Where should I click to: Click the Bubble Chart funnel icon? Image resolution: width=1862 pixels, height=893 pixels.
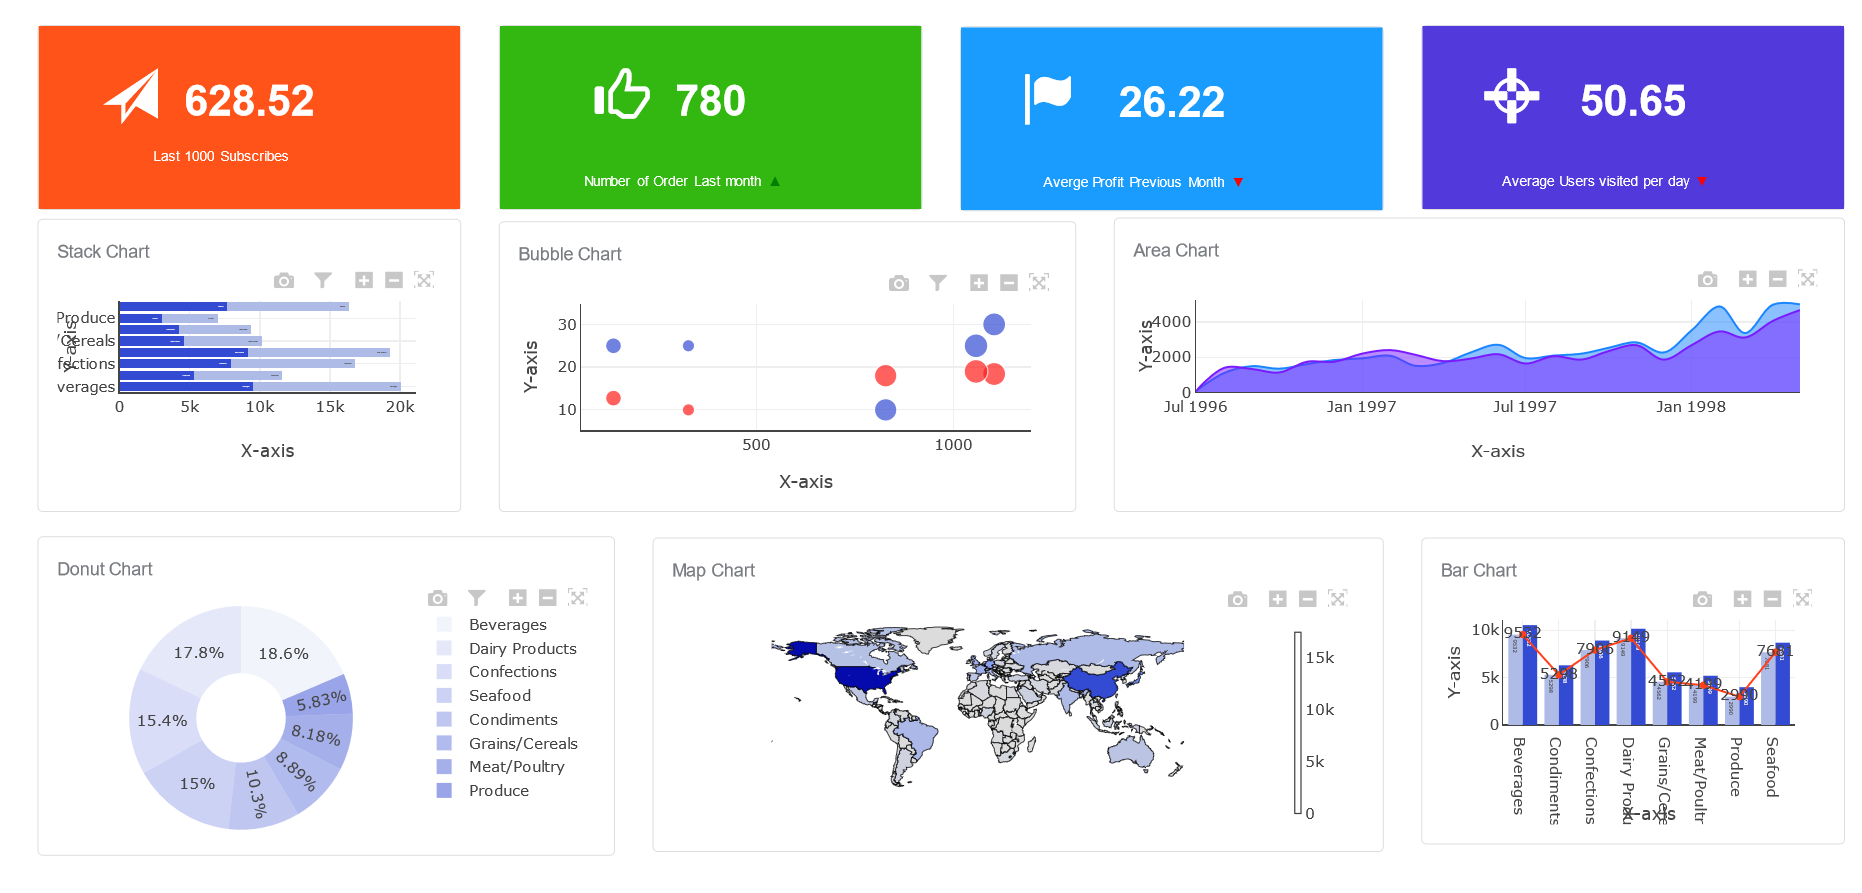(x=938, y=283)
